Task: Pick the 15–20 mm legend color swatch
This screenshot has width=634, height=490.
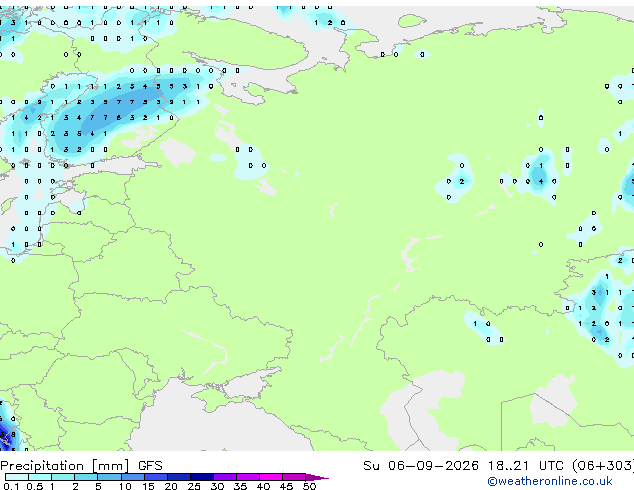Action: pos(155,477)
